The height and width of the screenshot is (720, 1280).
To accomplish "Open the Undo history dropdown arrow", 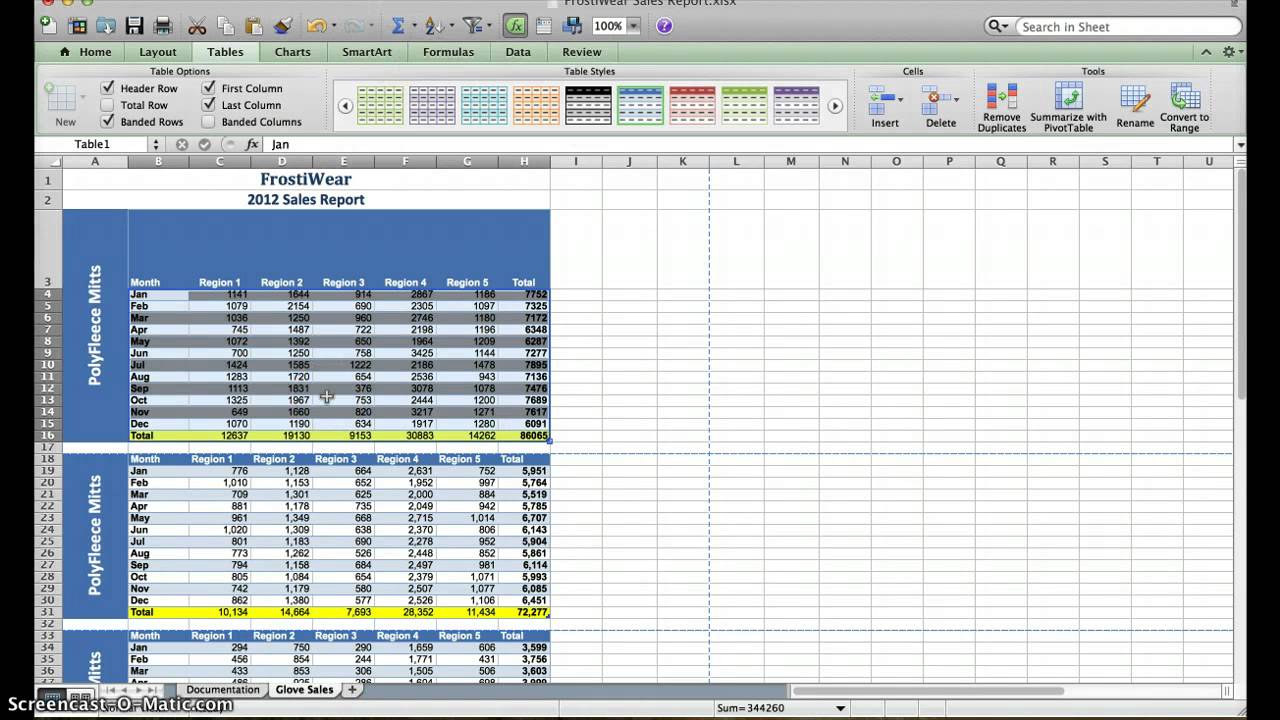I will pyautogui.click(x=333, y=26).
